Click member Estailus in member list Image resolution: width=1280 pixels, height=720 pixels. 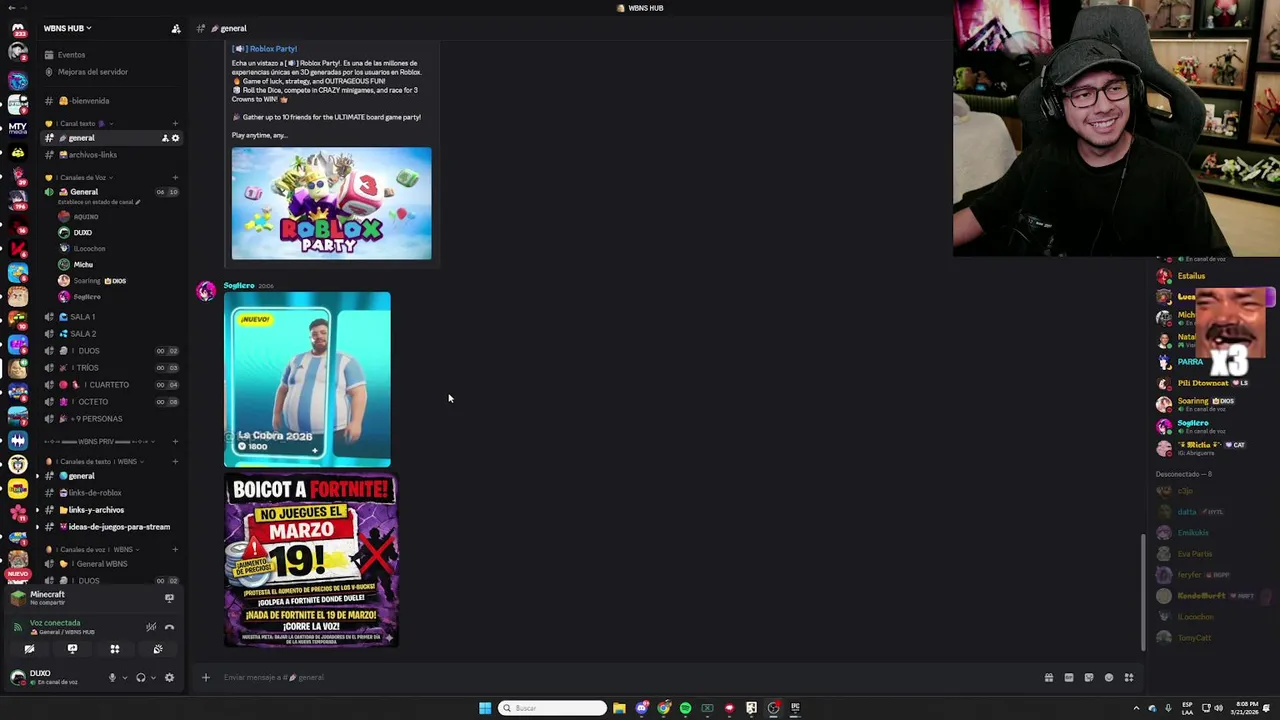click(x=1191, y=276)
